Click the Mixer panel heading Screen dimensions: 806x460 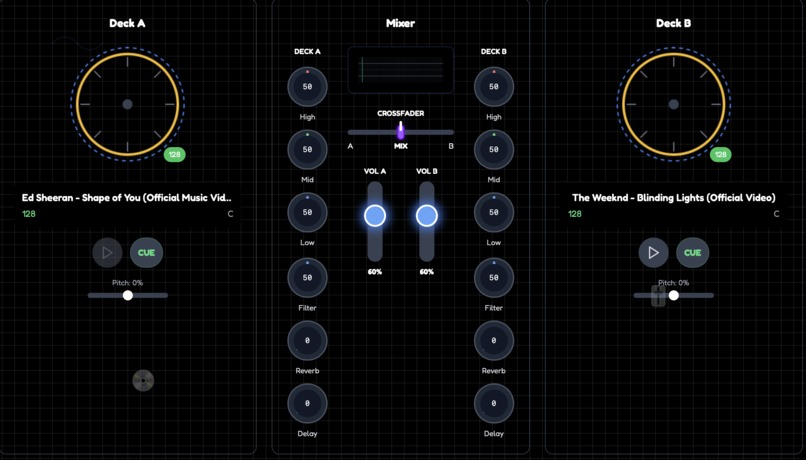click(x=400, y=23)
